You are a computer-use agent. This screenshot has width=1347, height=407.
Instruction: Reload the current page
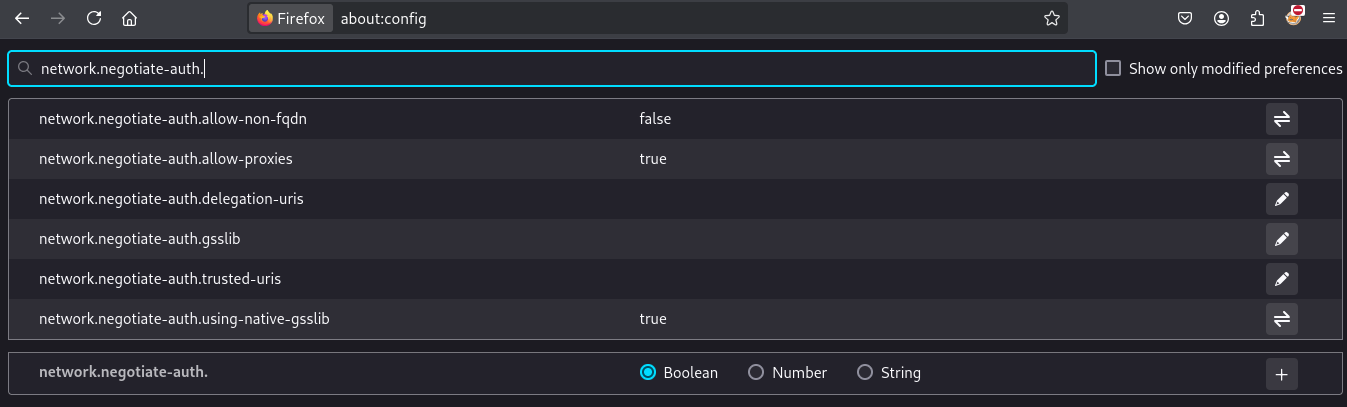[x=94, y=18]
